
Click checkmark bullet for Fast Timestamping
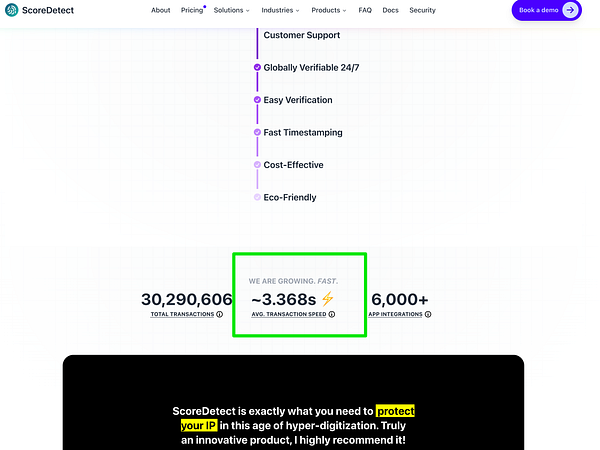click(x=257, y=132)
